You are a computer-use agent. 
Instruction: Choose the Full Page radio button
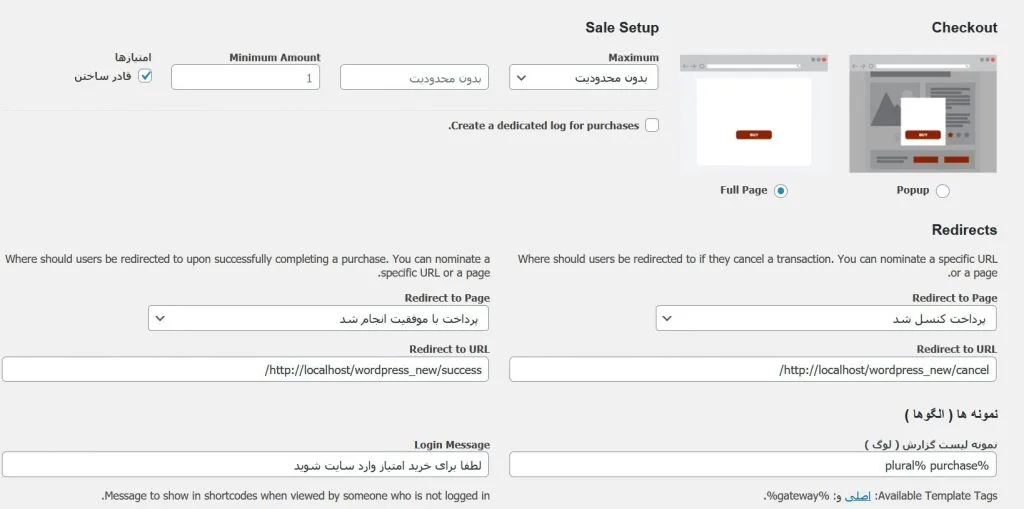coord(780,191)
